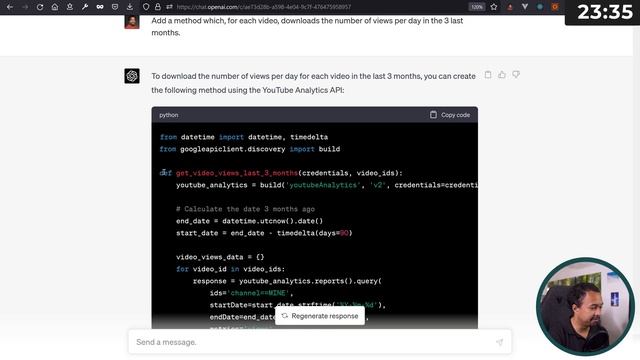Click the browser forward arrow

click(25, 7)
